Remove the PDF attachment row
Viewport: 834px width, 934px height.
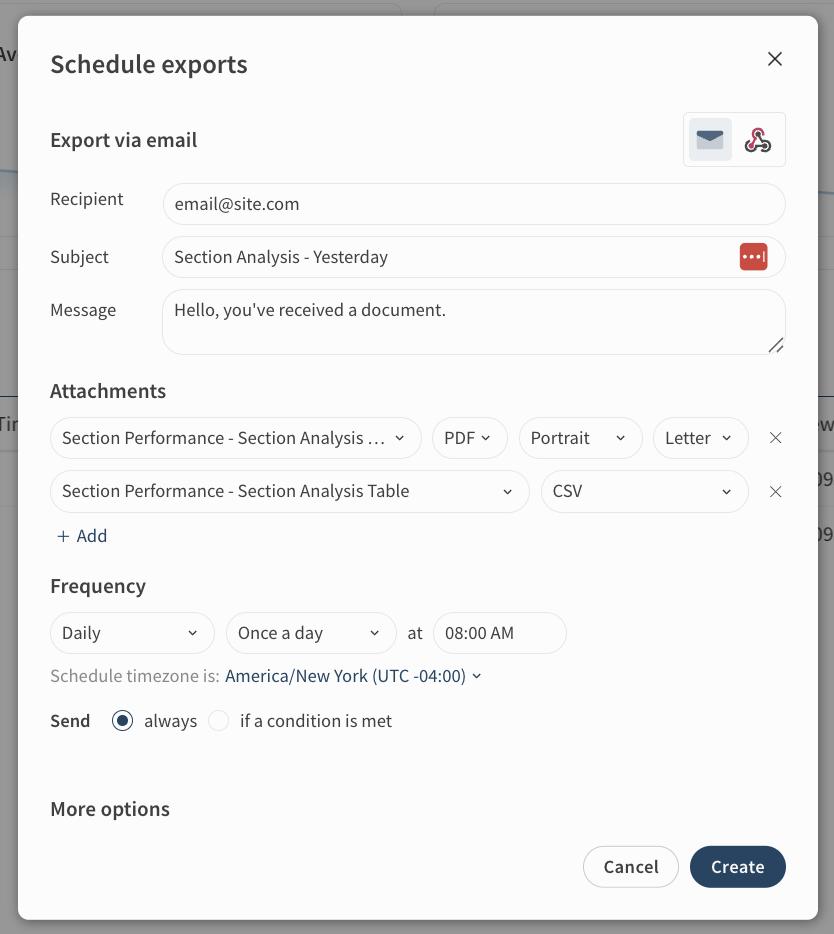(x=775, y=438)
